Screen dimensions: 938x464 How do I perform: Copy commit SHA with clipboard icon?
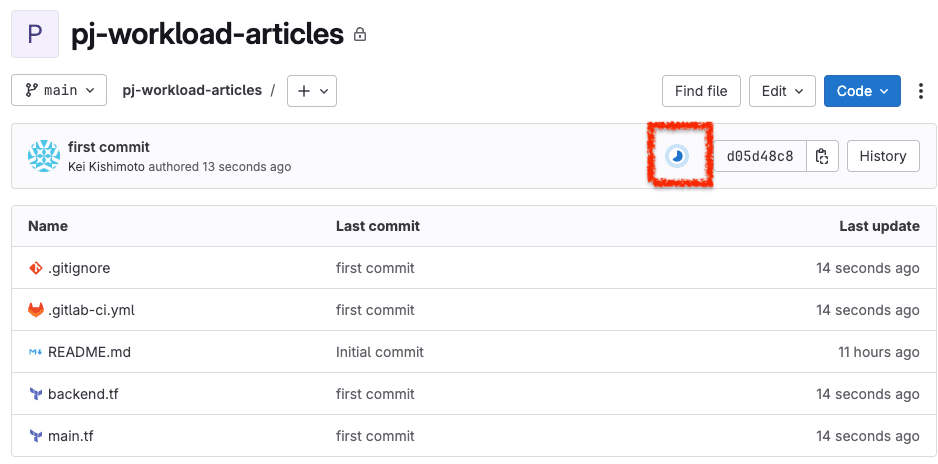point(822,156)
